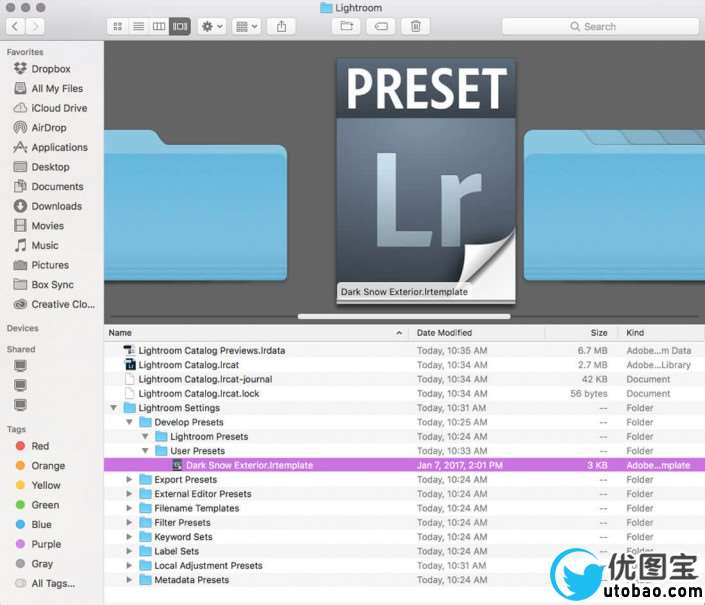
Task: Collapse the Develop Presets folder
Action: click(x=129, y=422)
